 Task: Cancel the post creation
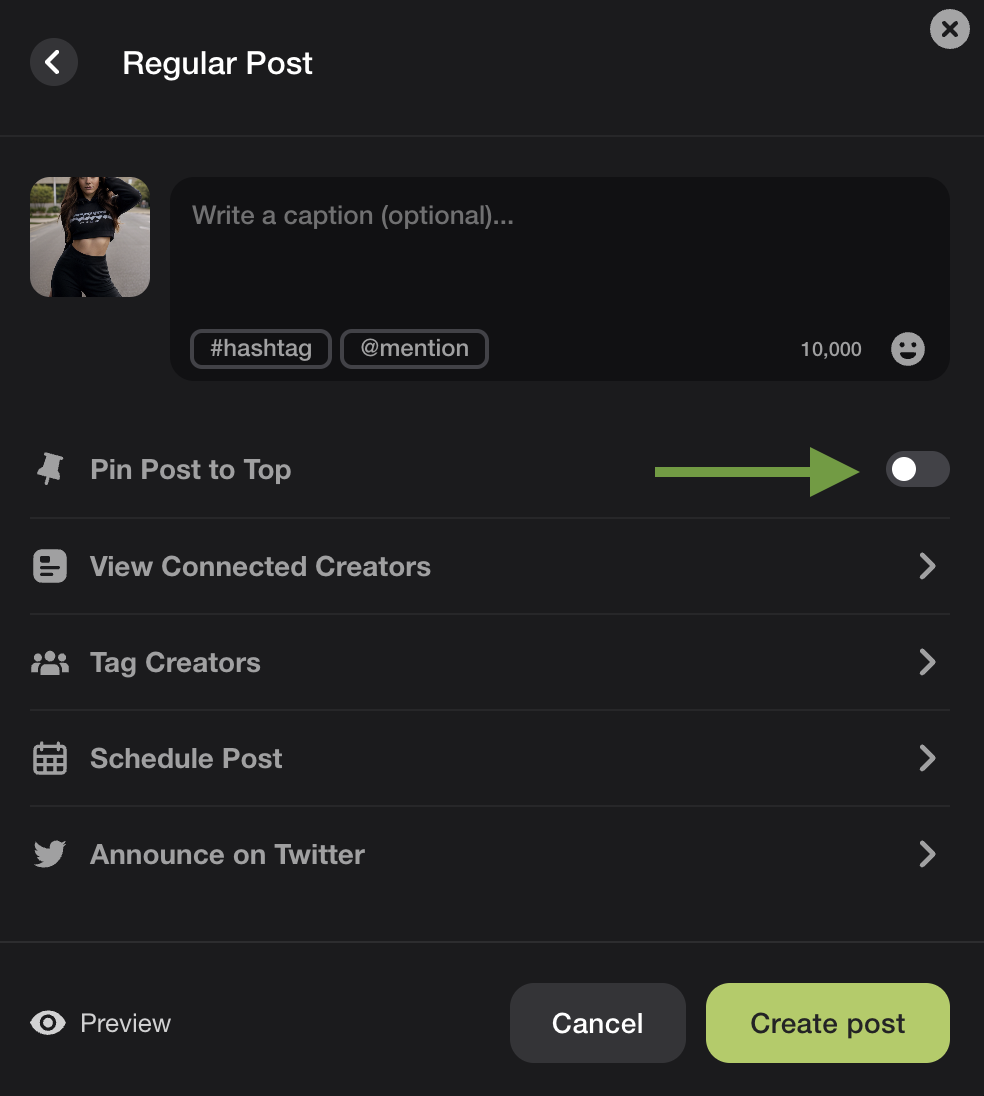tap(597, 1023)
